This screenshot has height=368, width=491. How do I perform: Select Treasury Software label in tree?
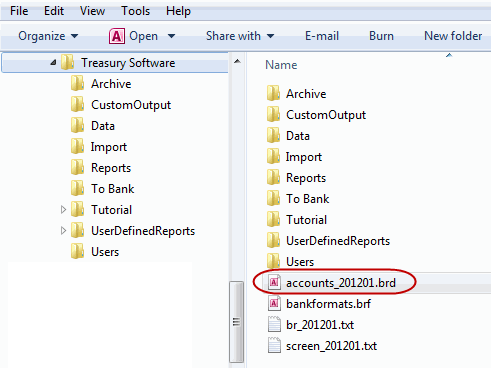(128, 63)
